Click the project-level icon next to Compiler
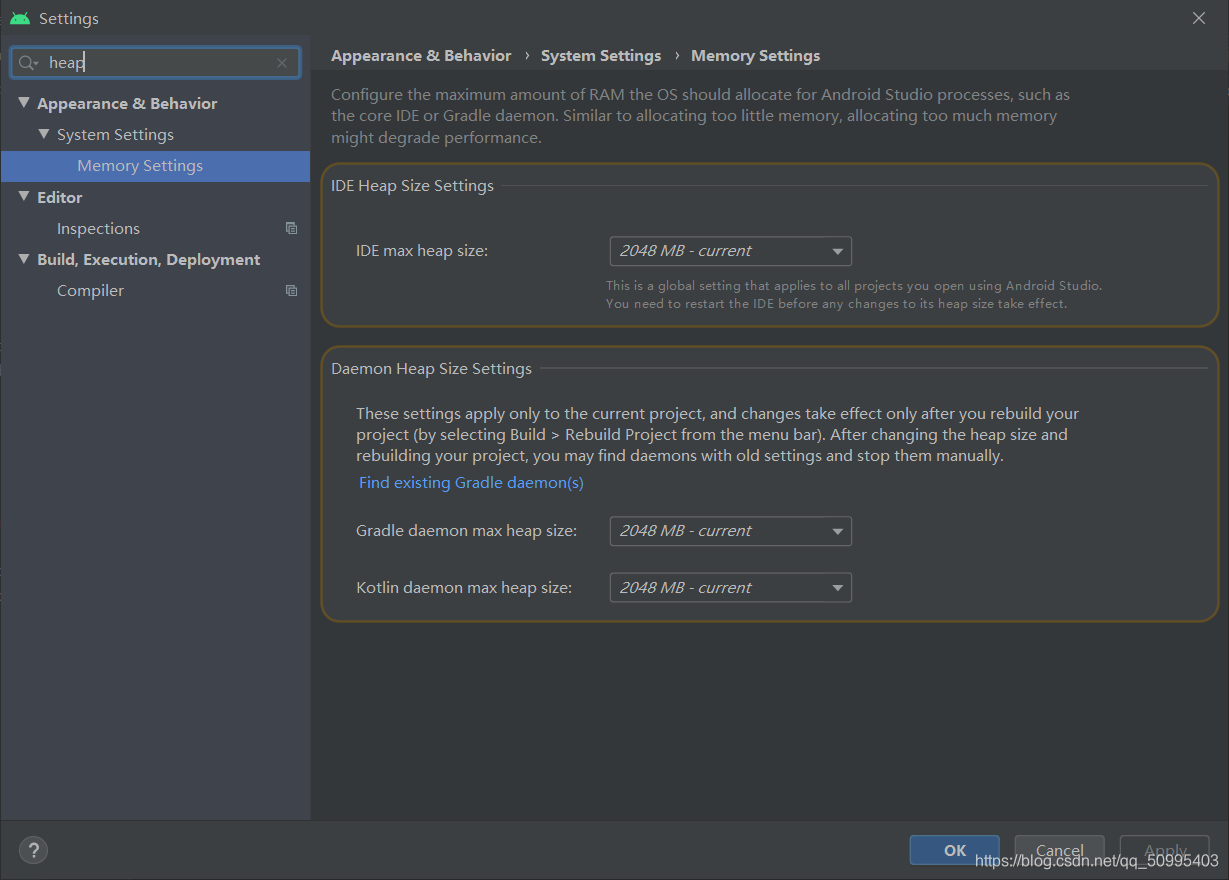 [x=291, y=290]
